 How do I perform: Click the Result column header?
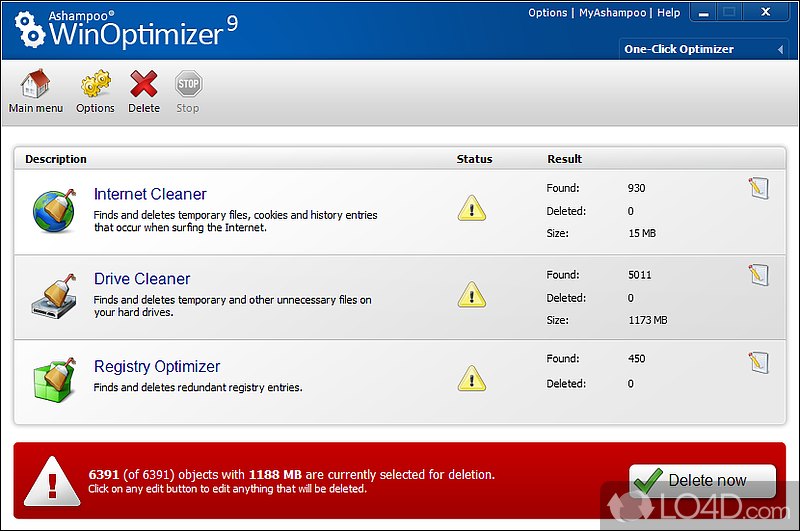tap(564, 159)
